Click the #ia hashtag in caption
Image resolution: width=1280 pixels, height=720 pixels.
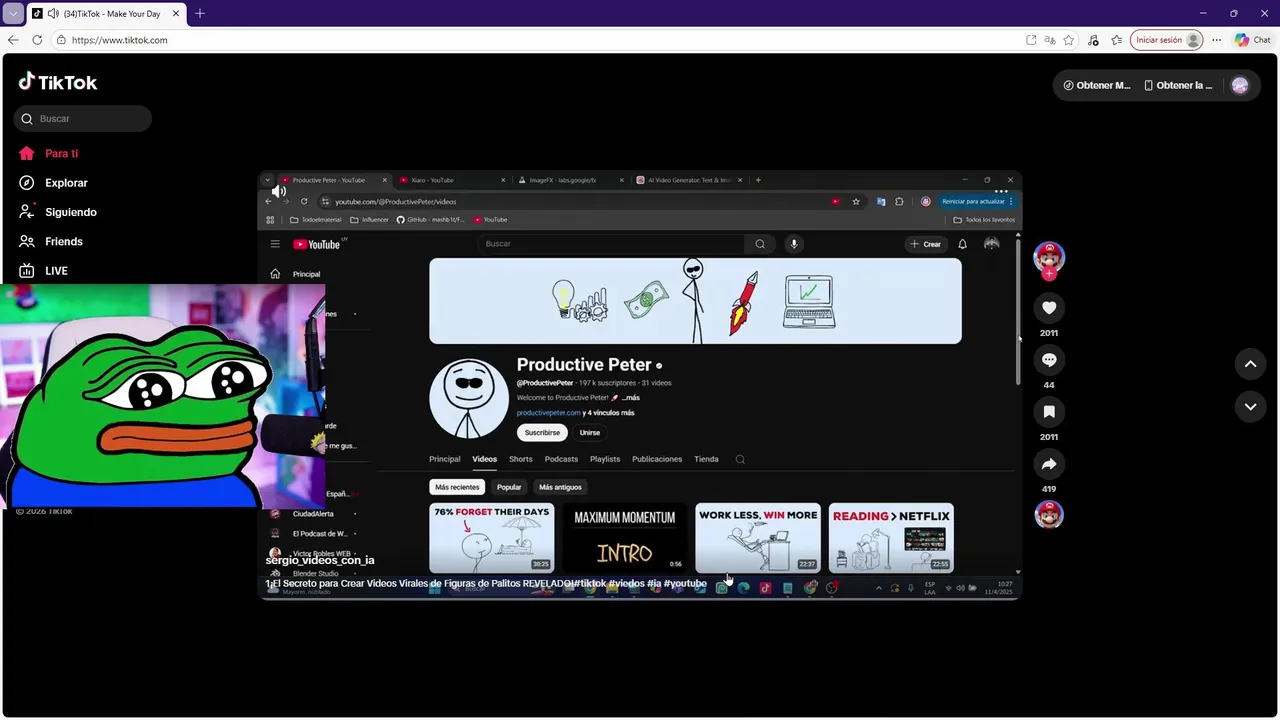(654, 583)
